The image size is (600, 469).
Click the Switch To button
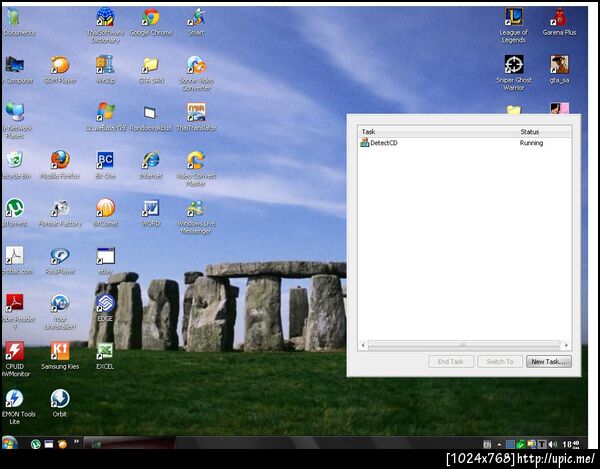pos(500,362)
